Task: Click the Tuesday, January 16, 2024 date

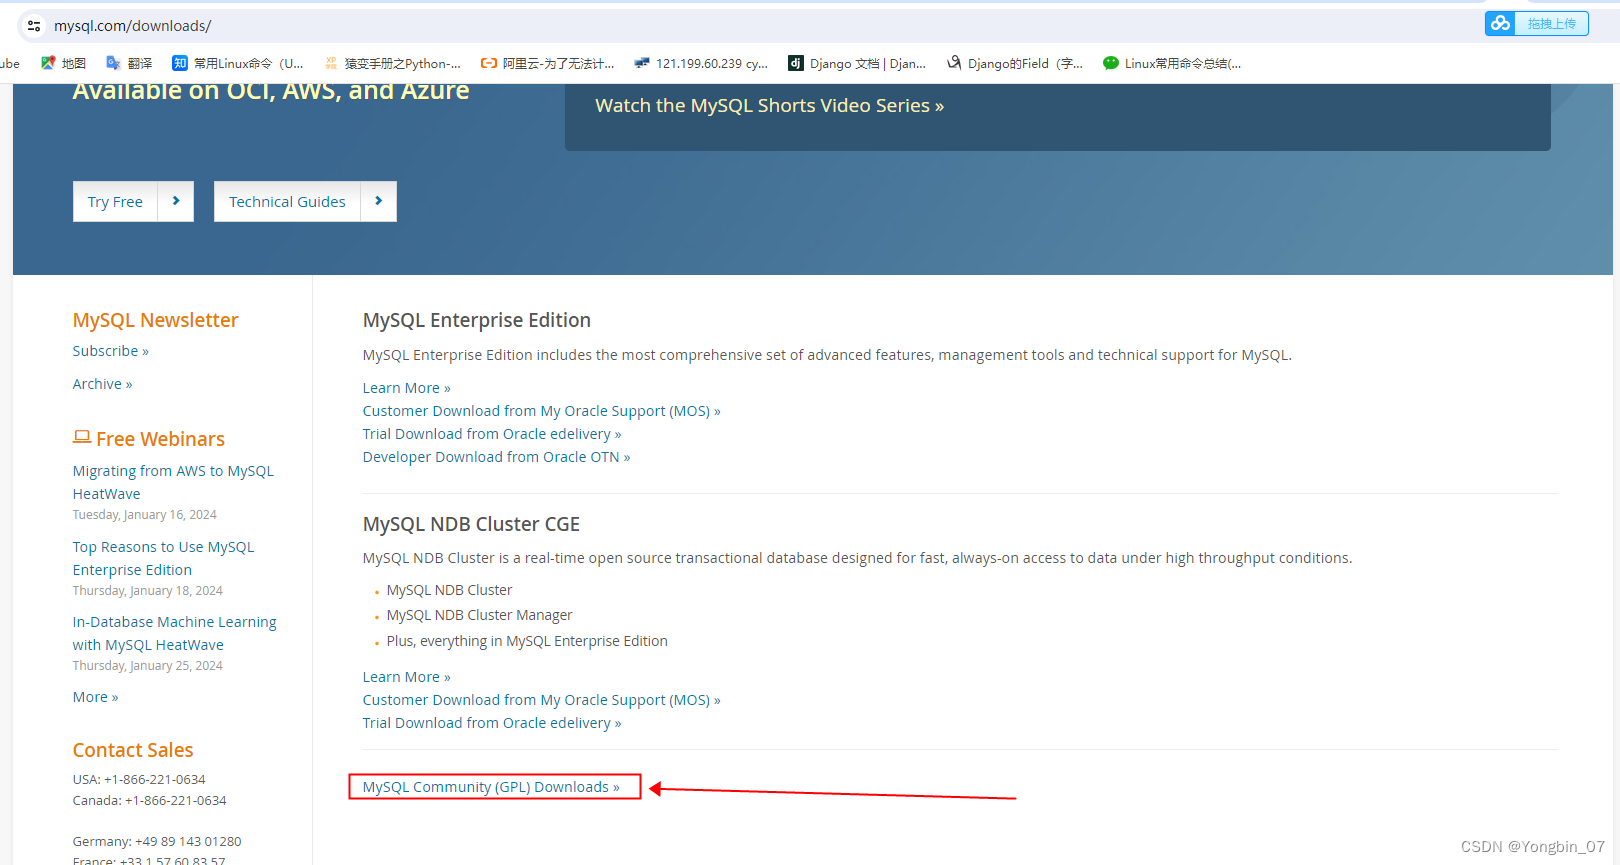Action: [144, 515]
